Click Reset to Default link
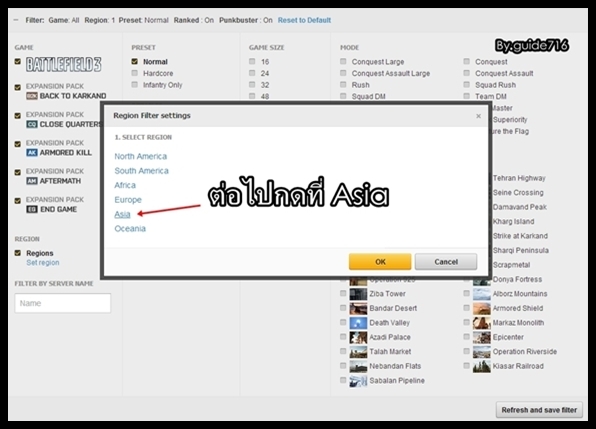Image resolution: width=596 pixels, height=429 pixels. pos(304,20)
